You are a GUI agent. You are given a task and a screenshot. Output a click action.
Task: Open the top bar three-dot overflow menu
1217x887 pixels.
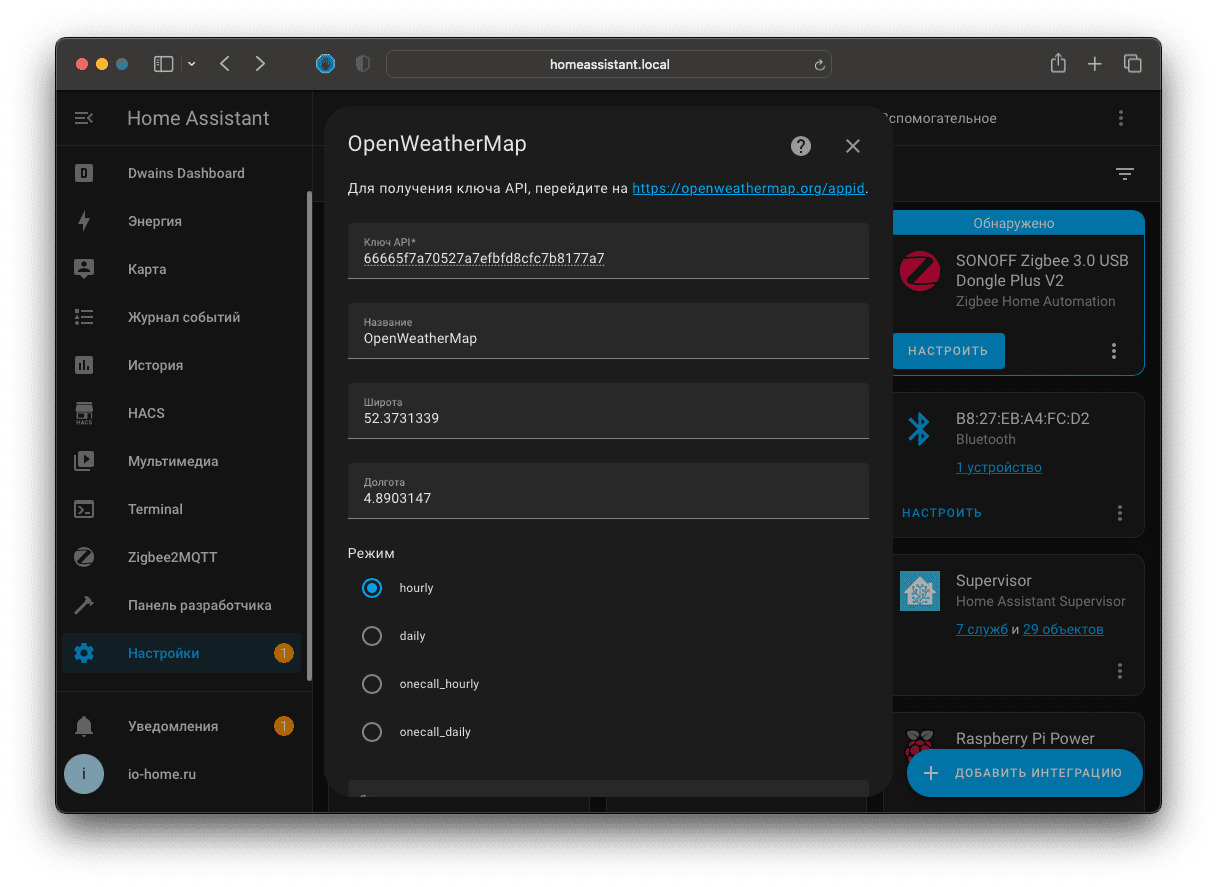pyautogui.click(x=1121, y=118)
